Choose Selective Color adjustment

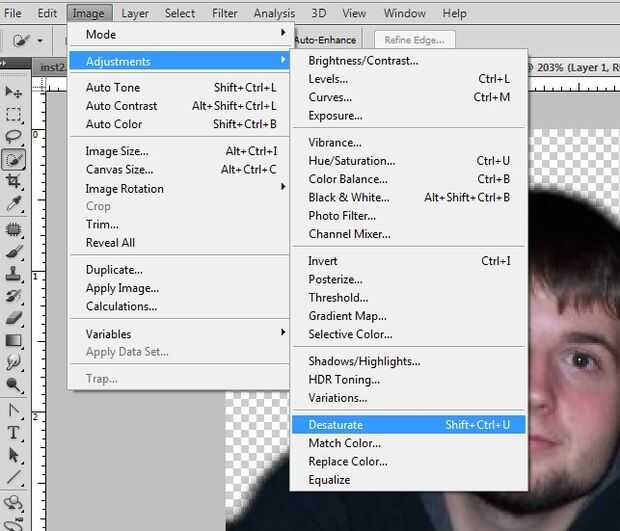[x=408, y=334]
